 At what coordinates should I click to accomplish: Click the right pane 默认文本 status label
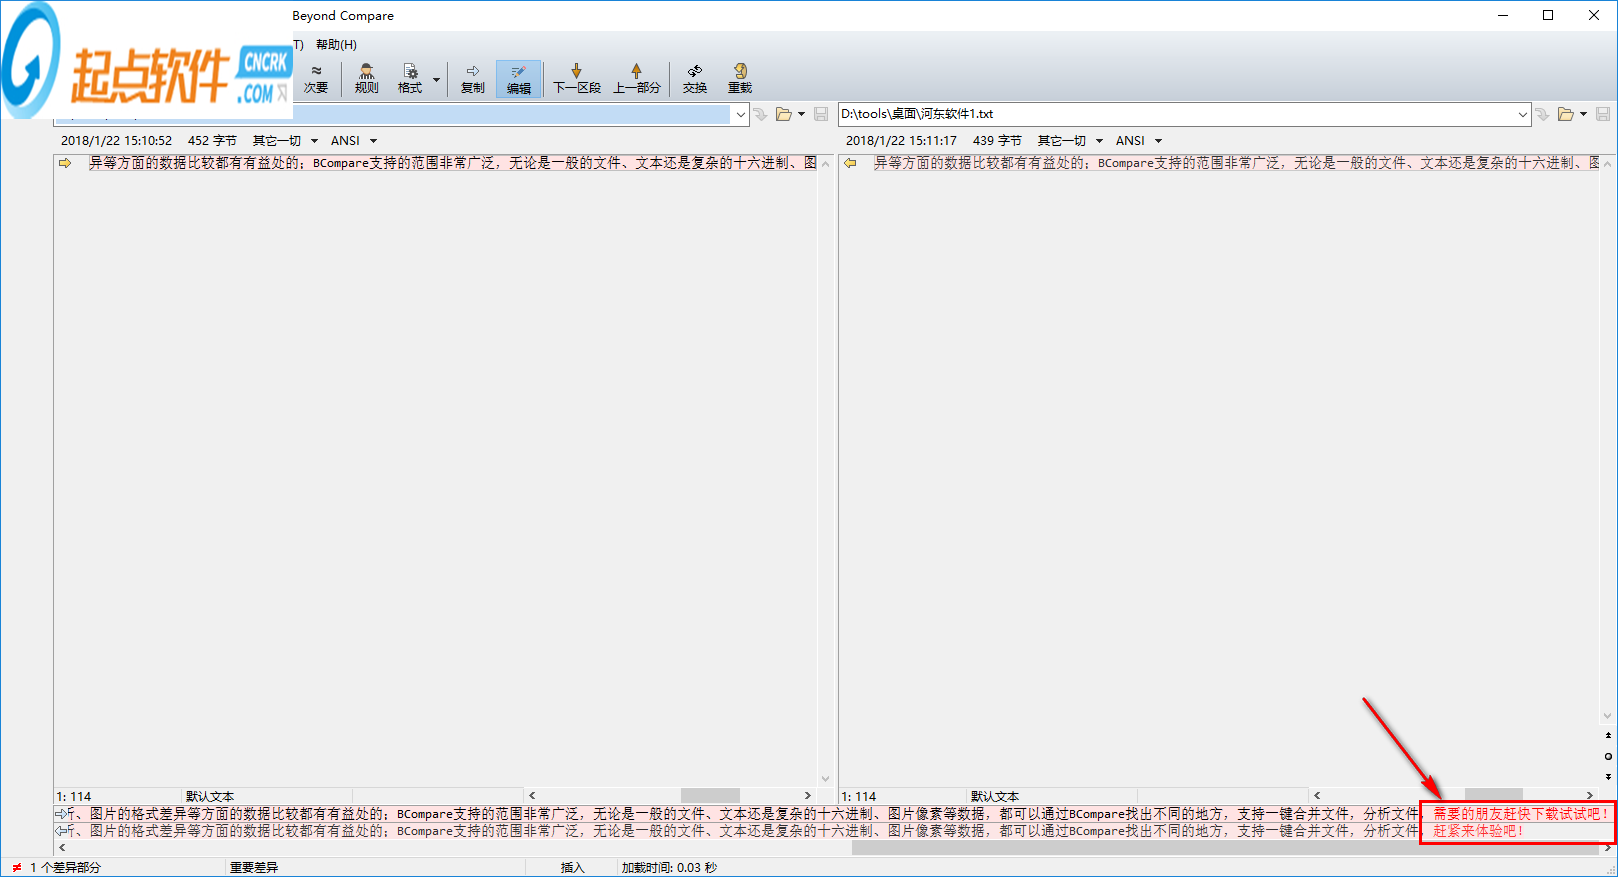(x=995, y=797)
